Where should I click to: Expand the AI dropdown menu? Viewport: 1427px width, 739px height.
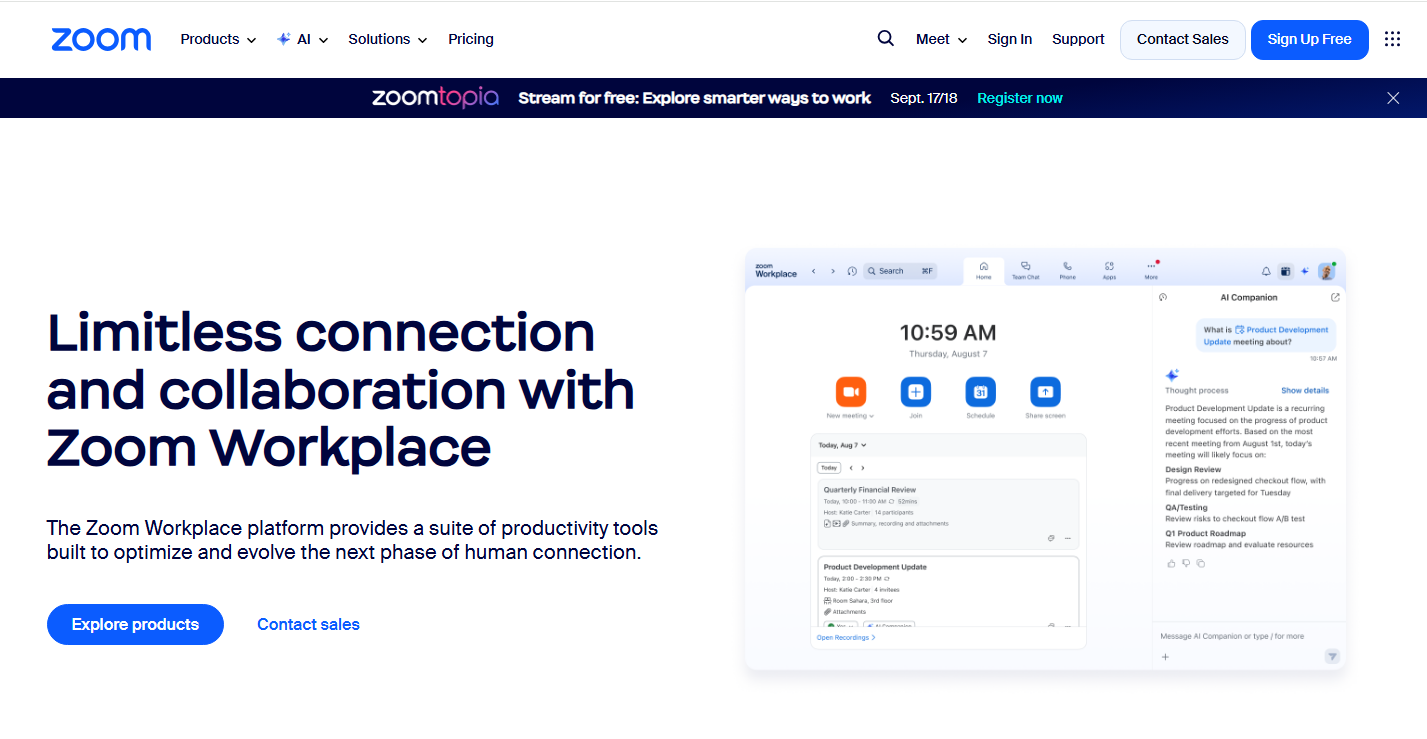[x=303, y=39]
